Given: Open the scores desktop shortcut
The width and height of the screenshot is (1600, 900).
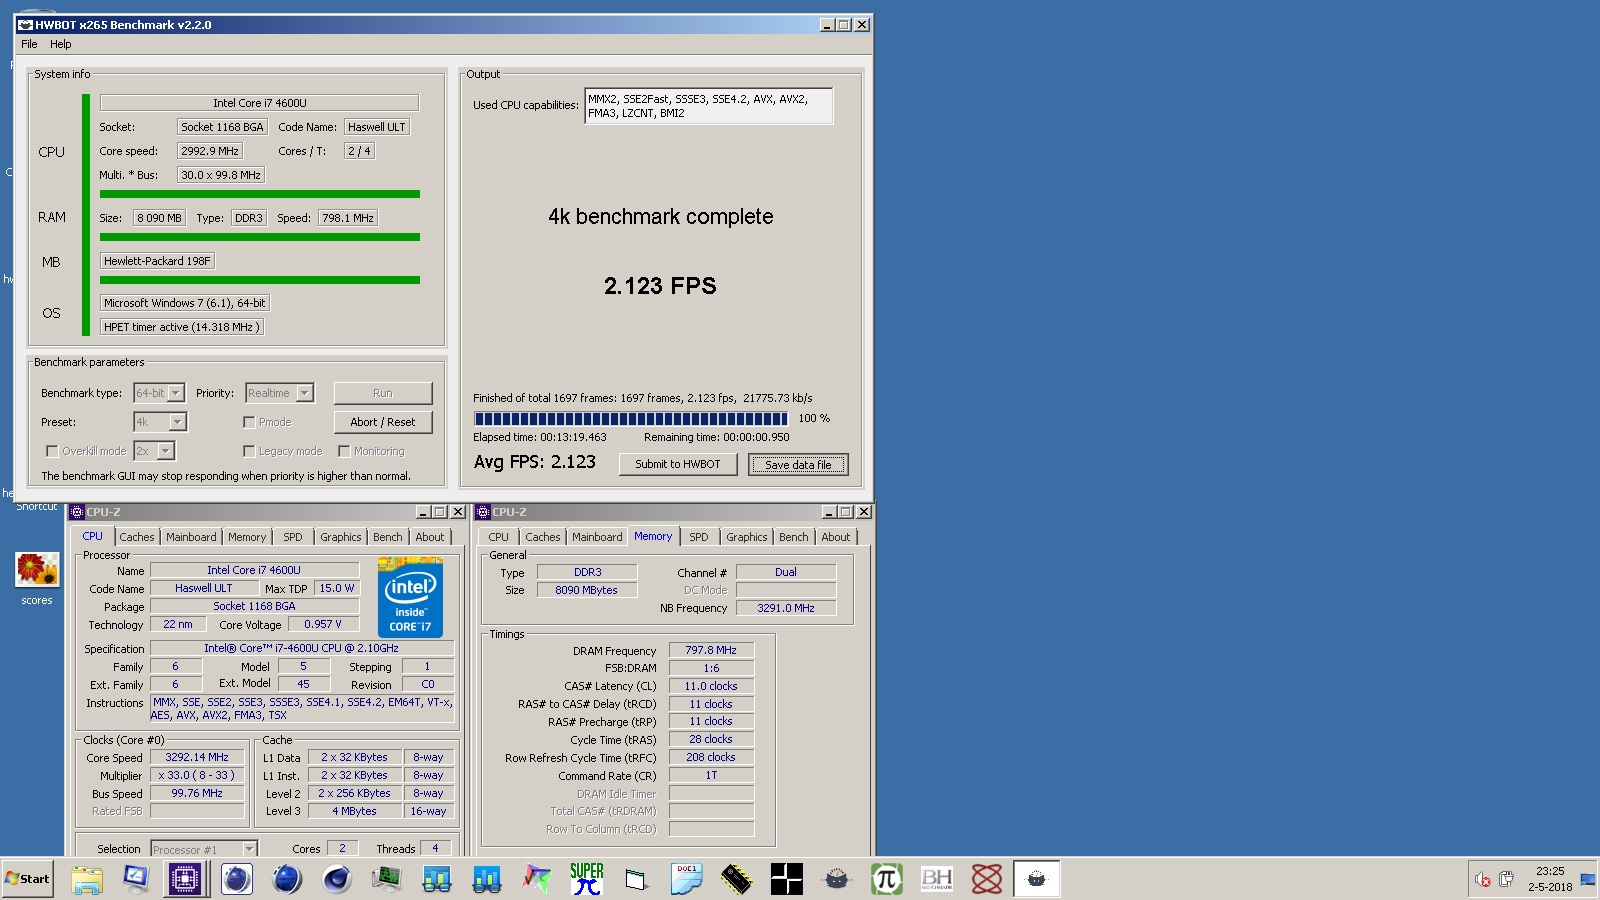Looking at the screenshot, I should tap(37, 579).
